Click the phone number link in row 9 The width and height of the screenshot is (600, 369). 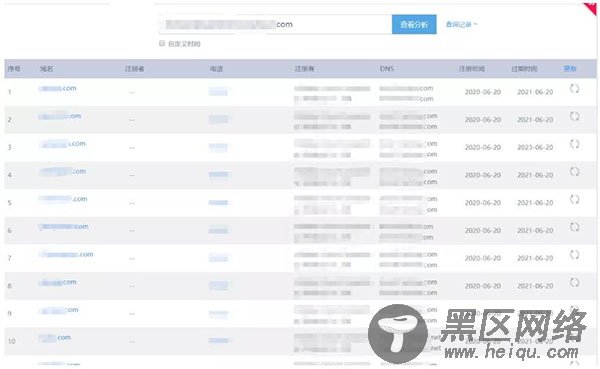coord(218,314)
